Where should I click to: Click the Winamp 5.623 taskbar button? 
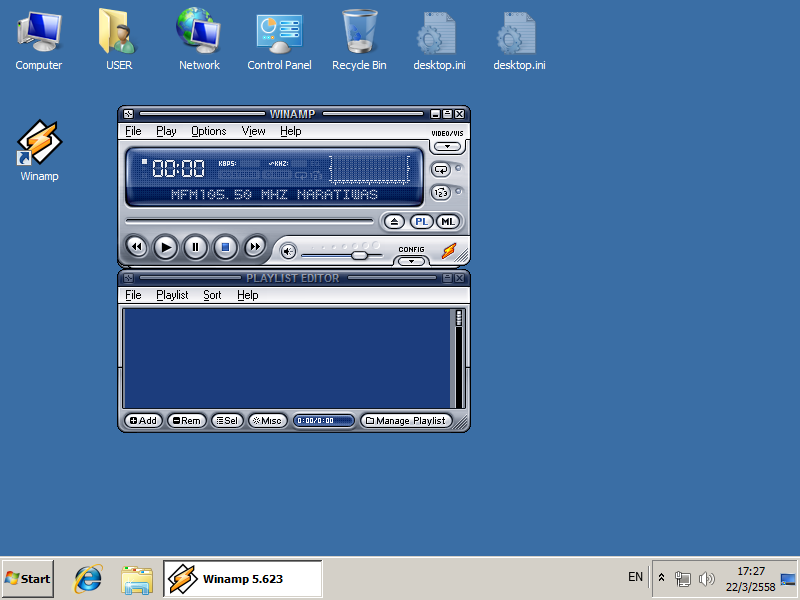point(243,579)
